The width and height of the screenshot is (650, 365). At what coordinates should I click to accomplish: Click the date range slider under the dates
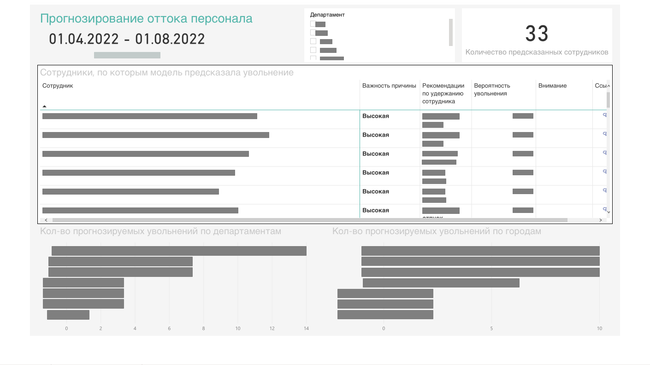pyautogui.click(x=127, y=55)
